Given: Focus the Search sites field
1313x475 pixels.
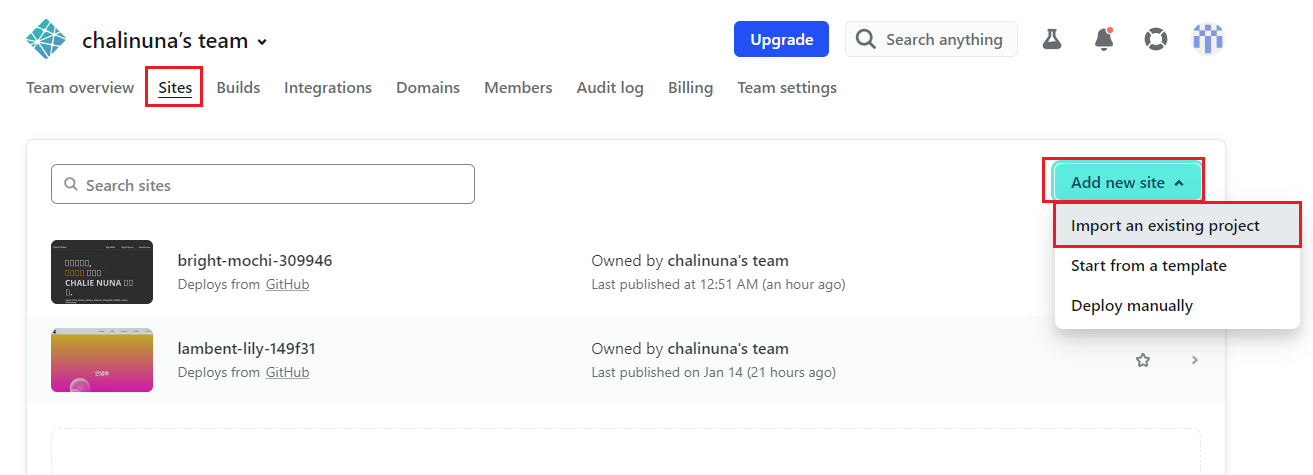Looking at the screenshot, I should [263, 184].
